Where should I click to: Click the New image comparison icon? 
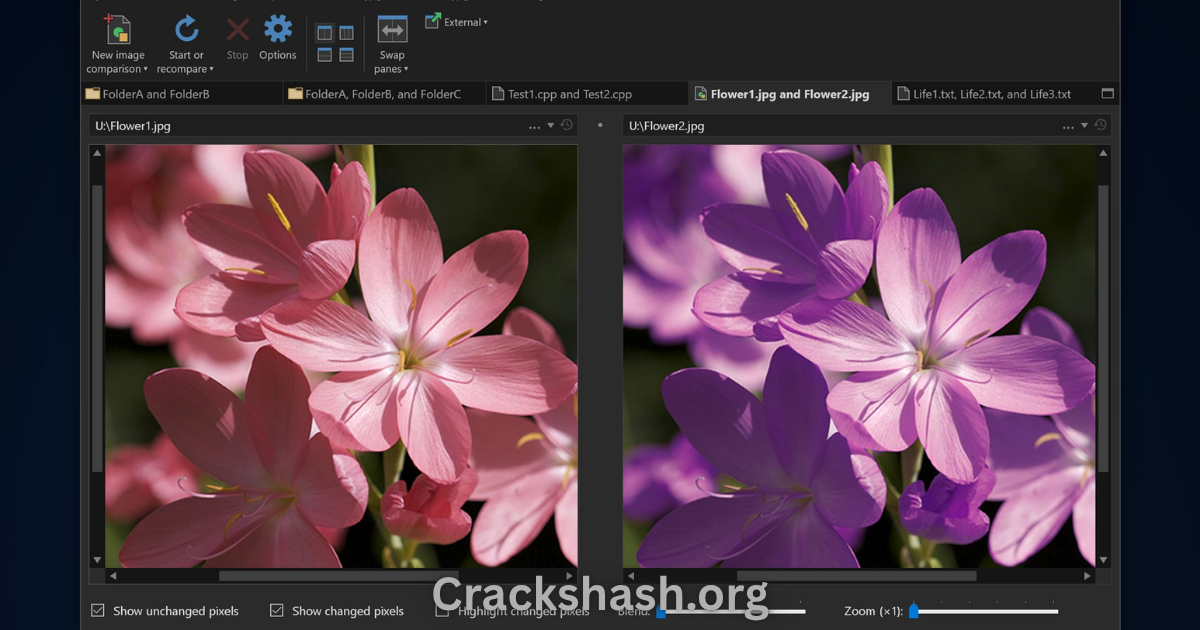(118, 30)
